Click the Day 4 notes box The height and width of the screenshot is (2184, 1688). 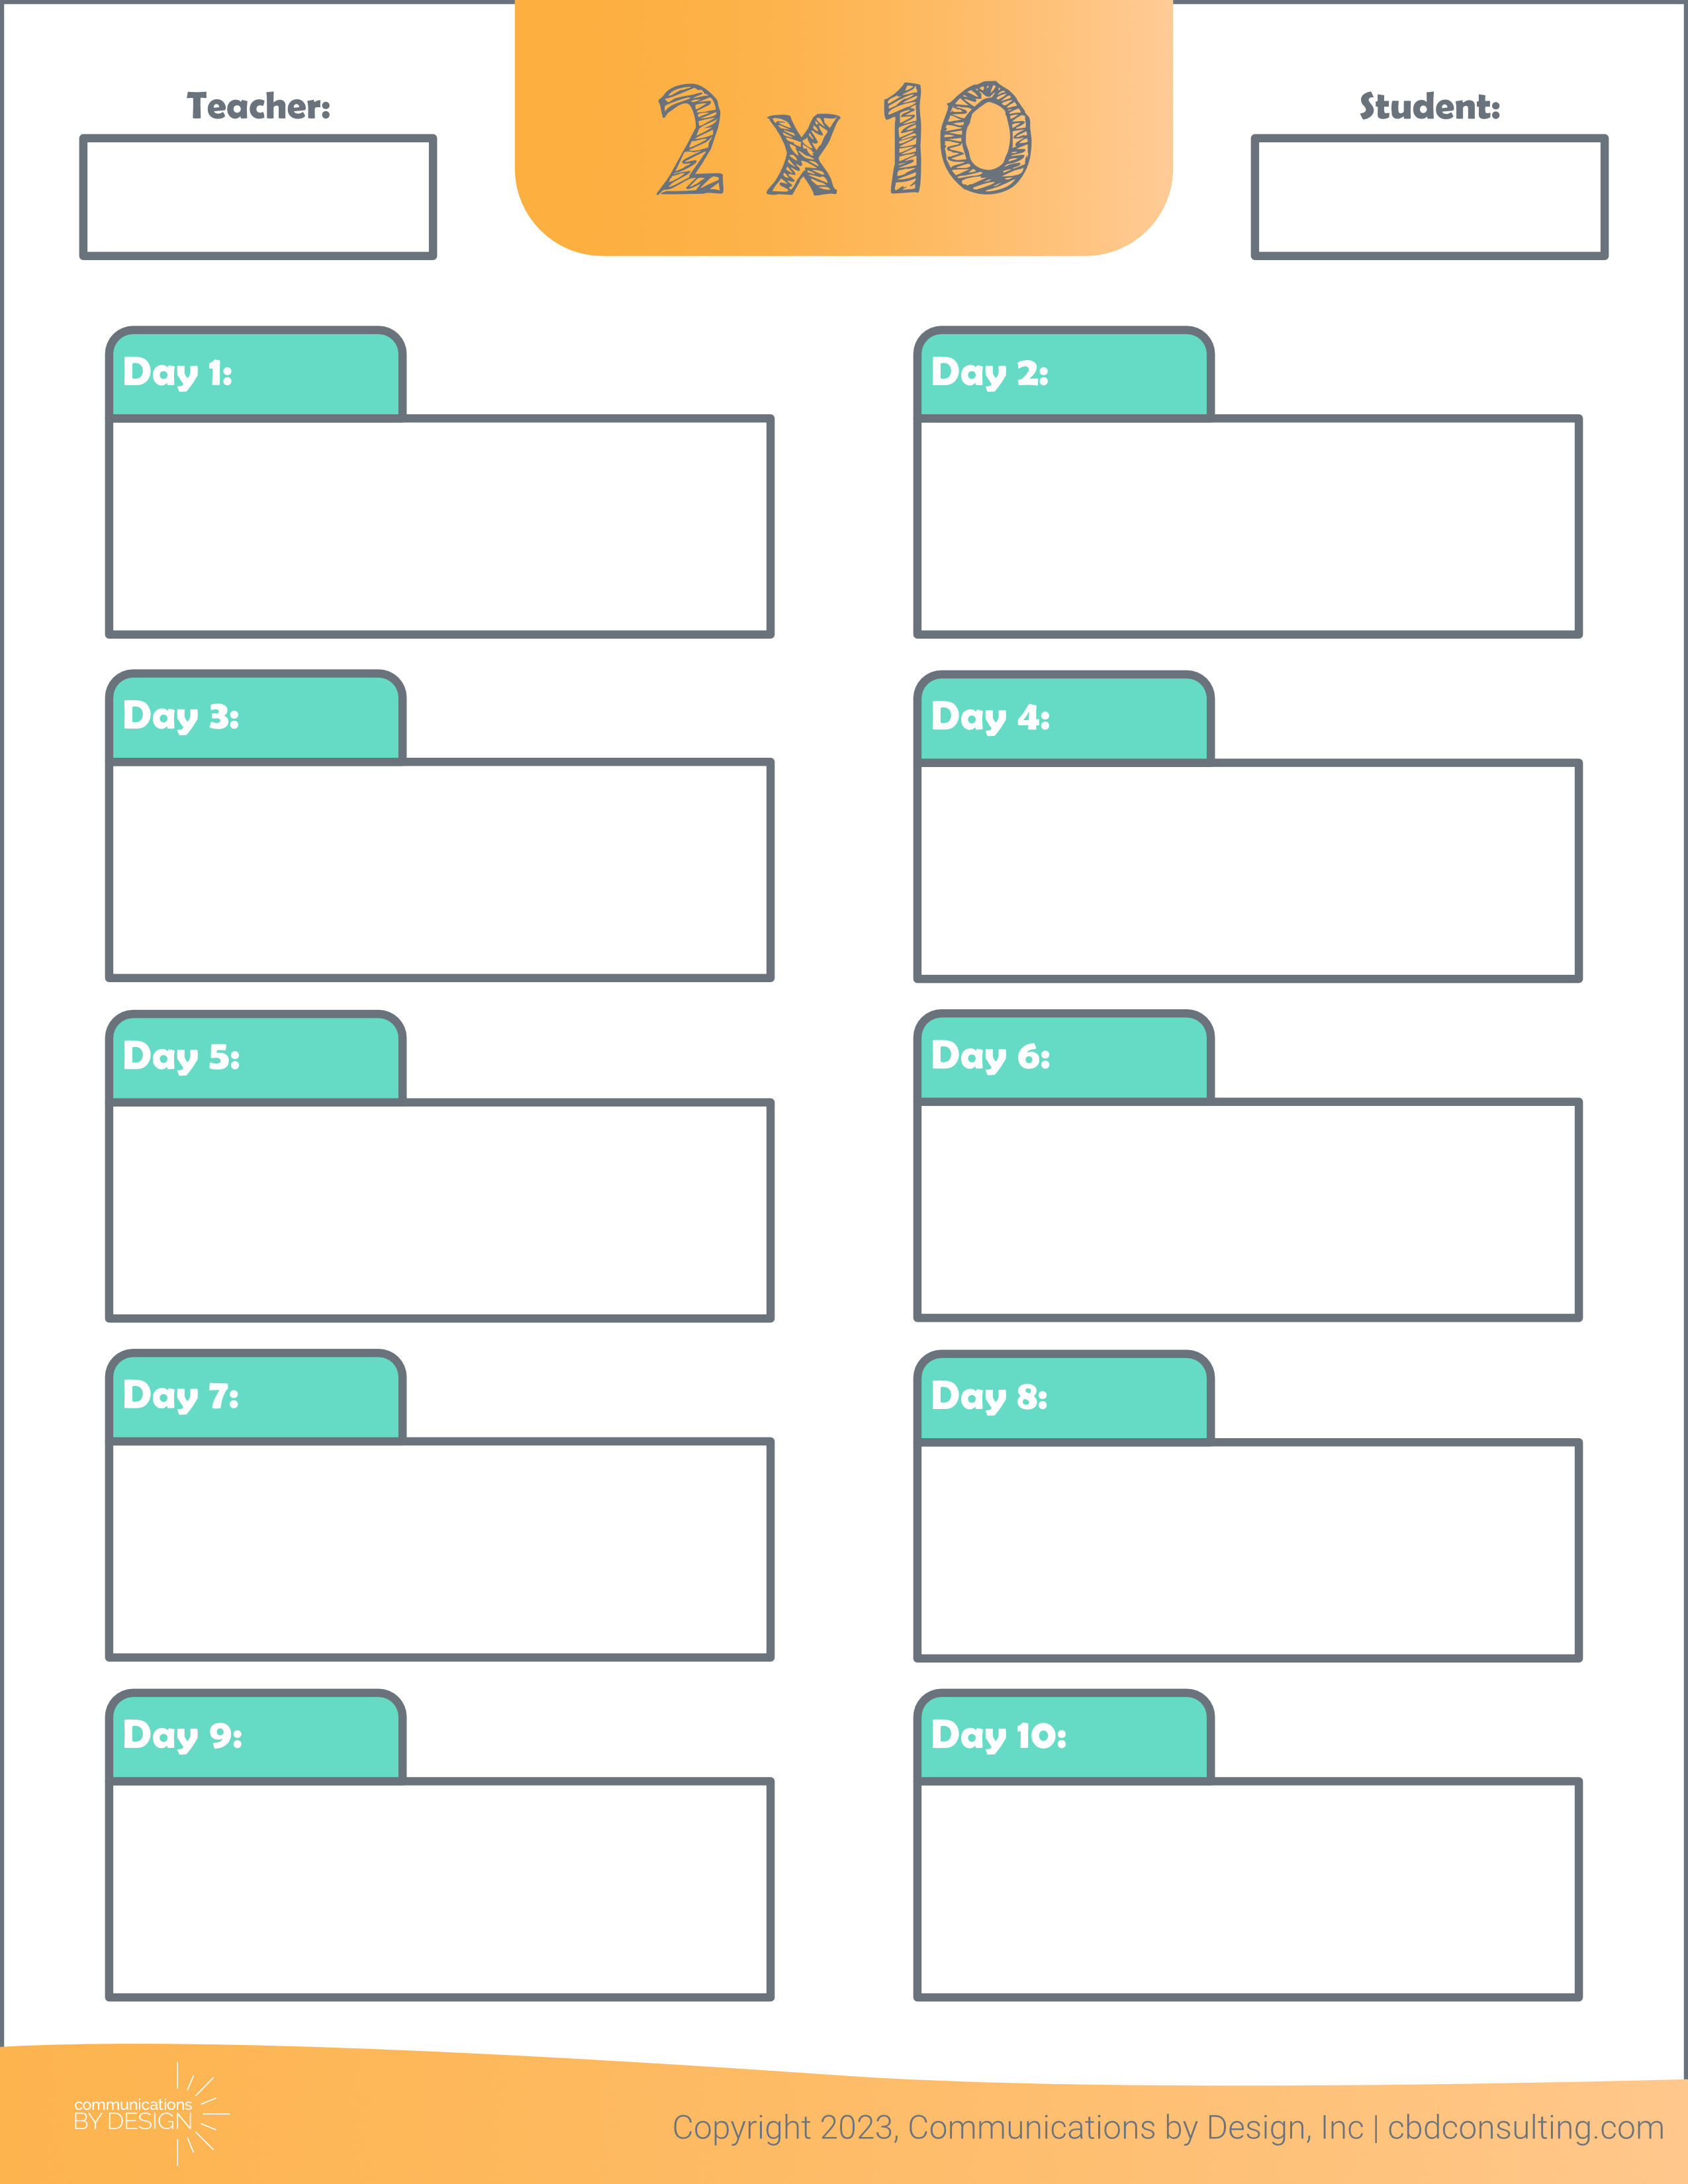(x=1247, y=871)
